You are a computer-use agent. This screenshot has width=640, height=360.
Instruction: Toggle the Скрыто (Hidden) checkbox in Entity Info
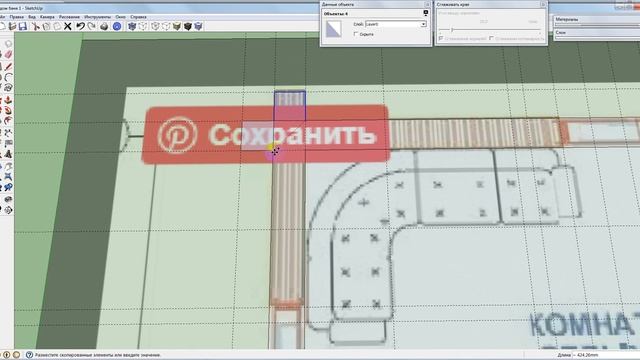click(x=356, y=34)
